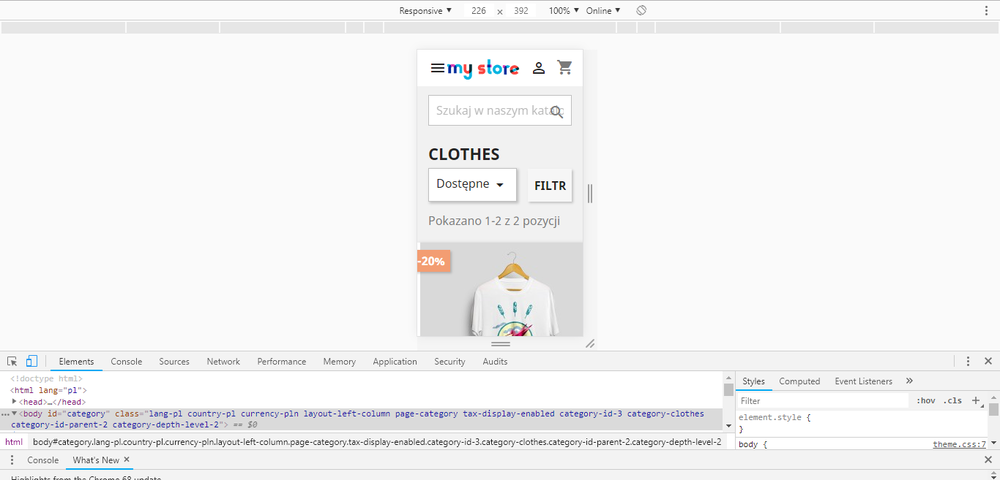Click the -20% discount badge
Screen dimensions: 1000x480
tap(434, 261)
